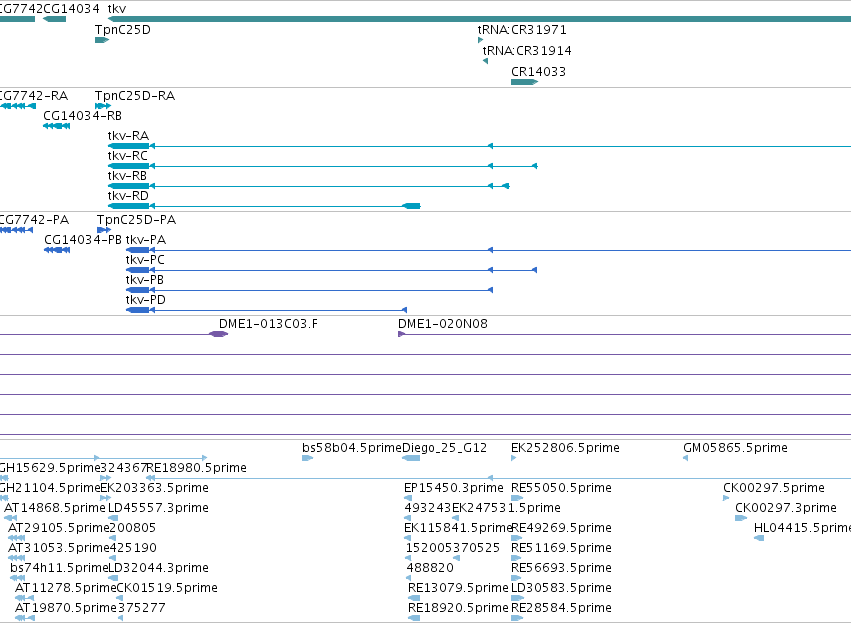Click the RE13079.5prime label

click(x=458, y=588)
